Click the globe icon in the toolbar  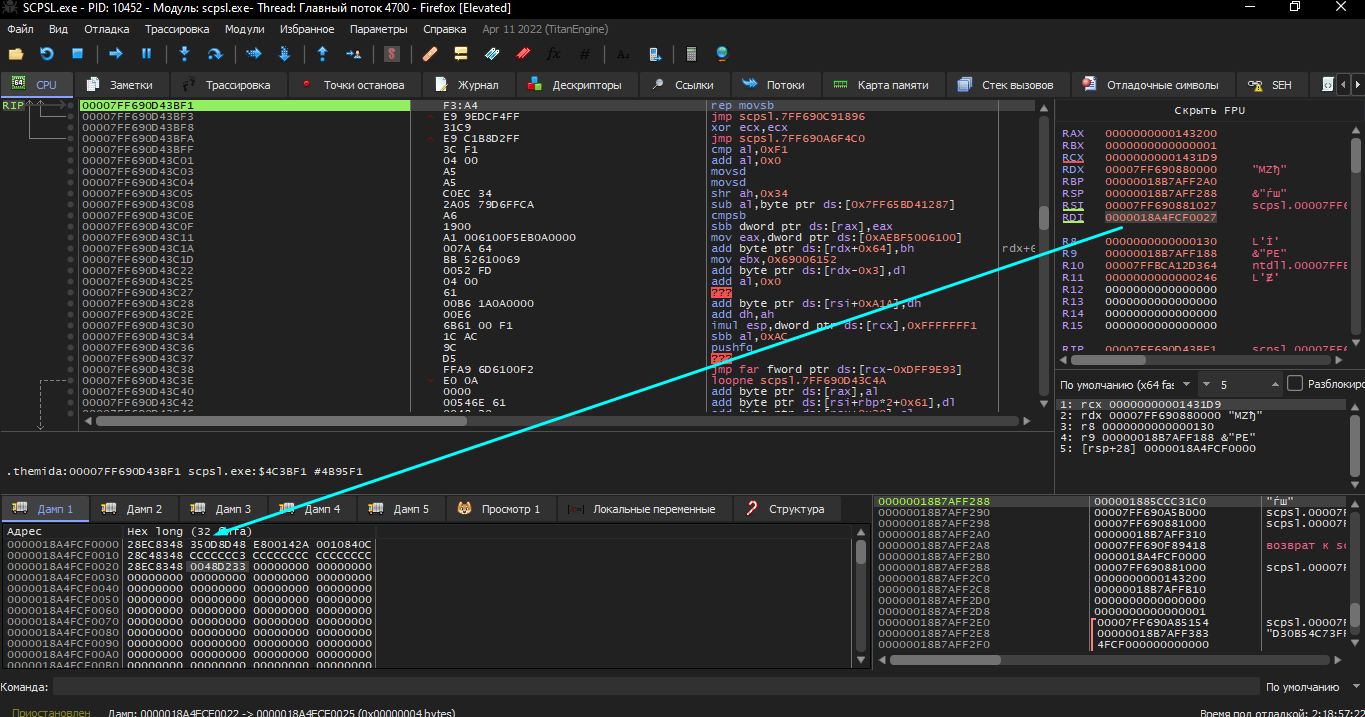click(722, 53)
